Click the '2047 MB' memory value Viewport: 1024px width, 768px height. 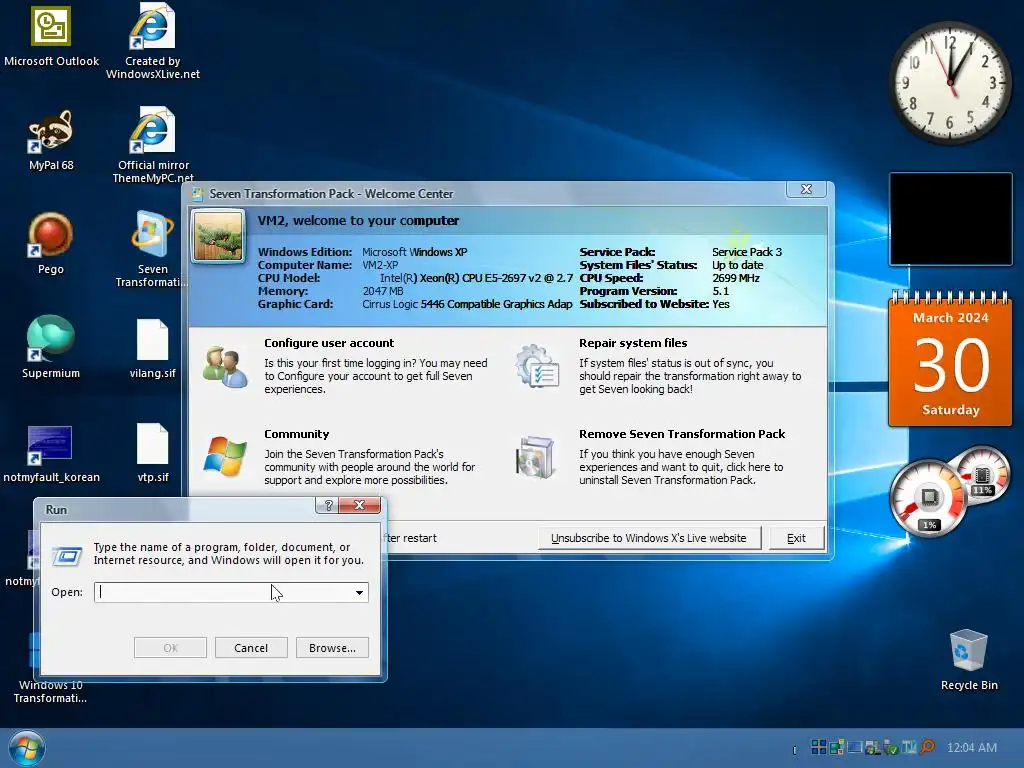pos(383,291)
